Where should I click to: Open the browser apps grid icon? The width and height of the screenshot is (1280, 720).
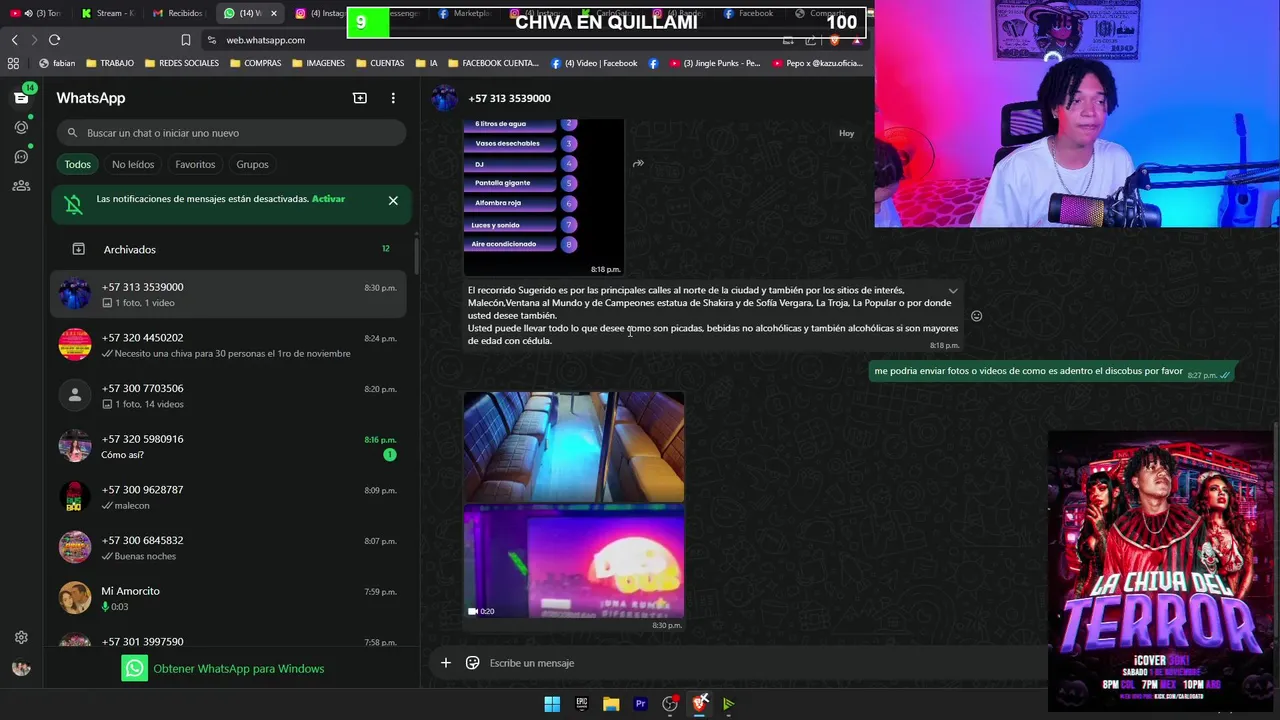pyautogui.click(x=13, y=63)
